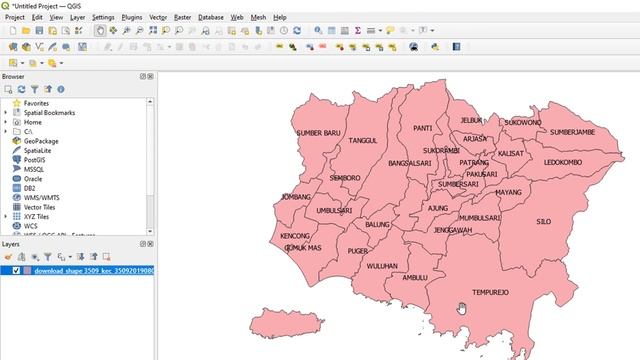This screenshot has height=360, width=640.
Task: Click Filter Legend funnel in Layers panel
Action: point(48,257)
